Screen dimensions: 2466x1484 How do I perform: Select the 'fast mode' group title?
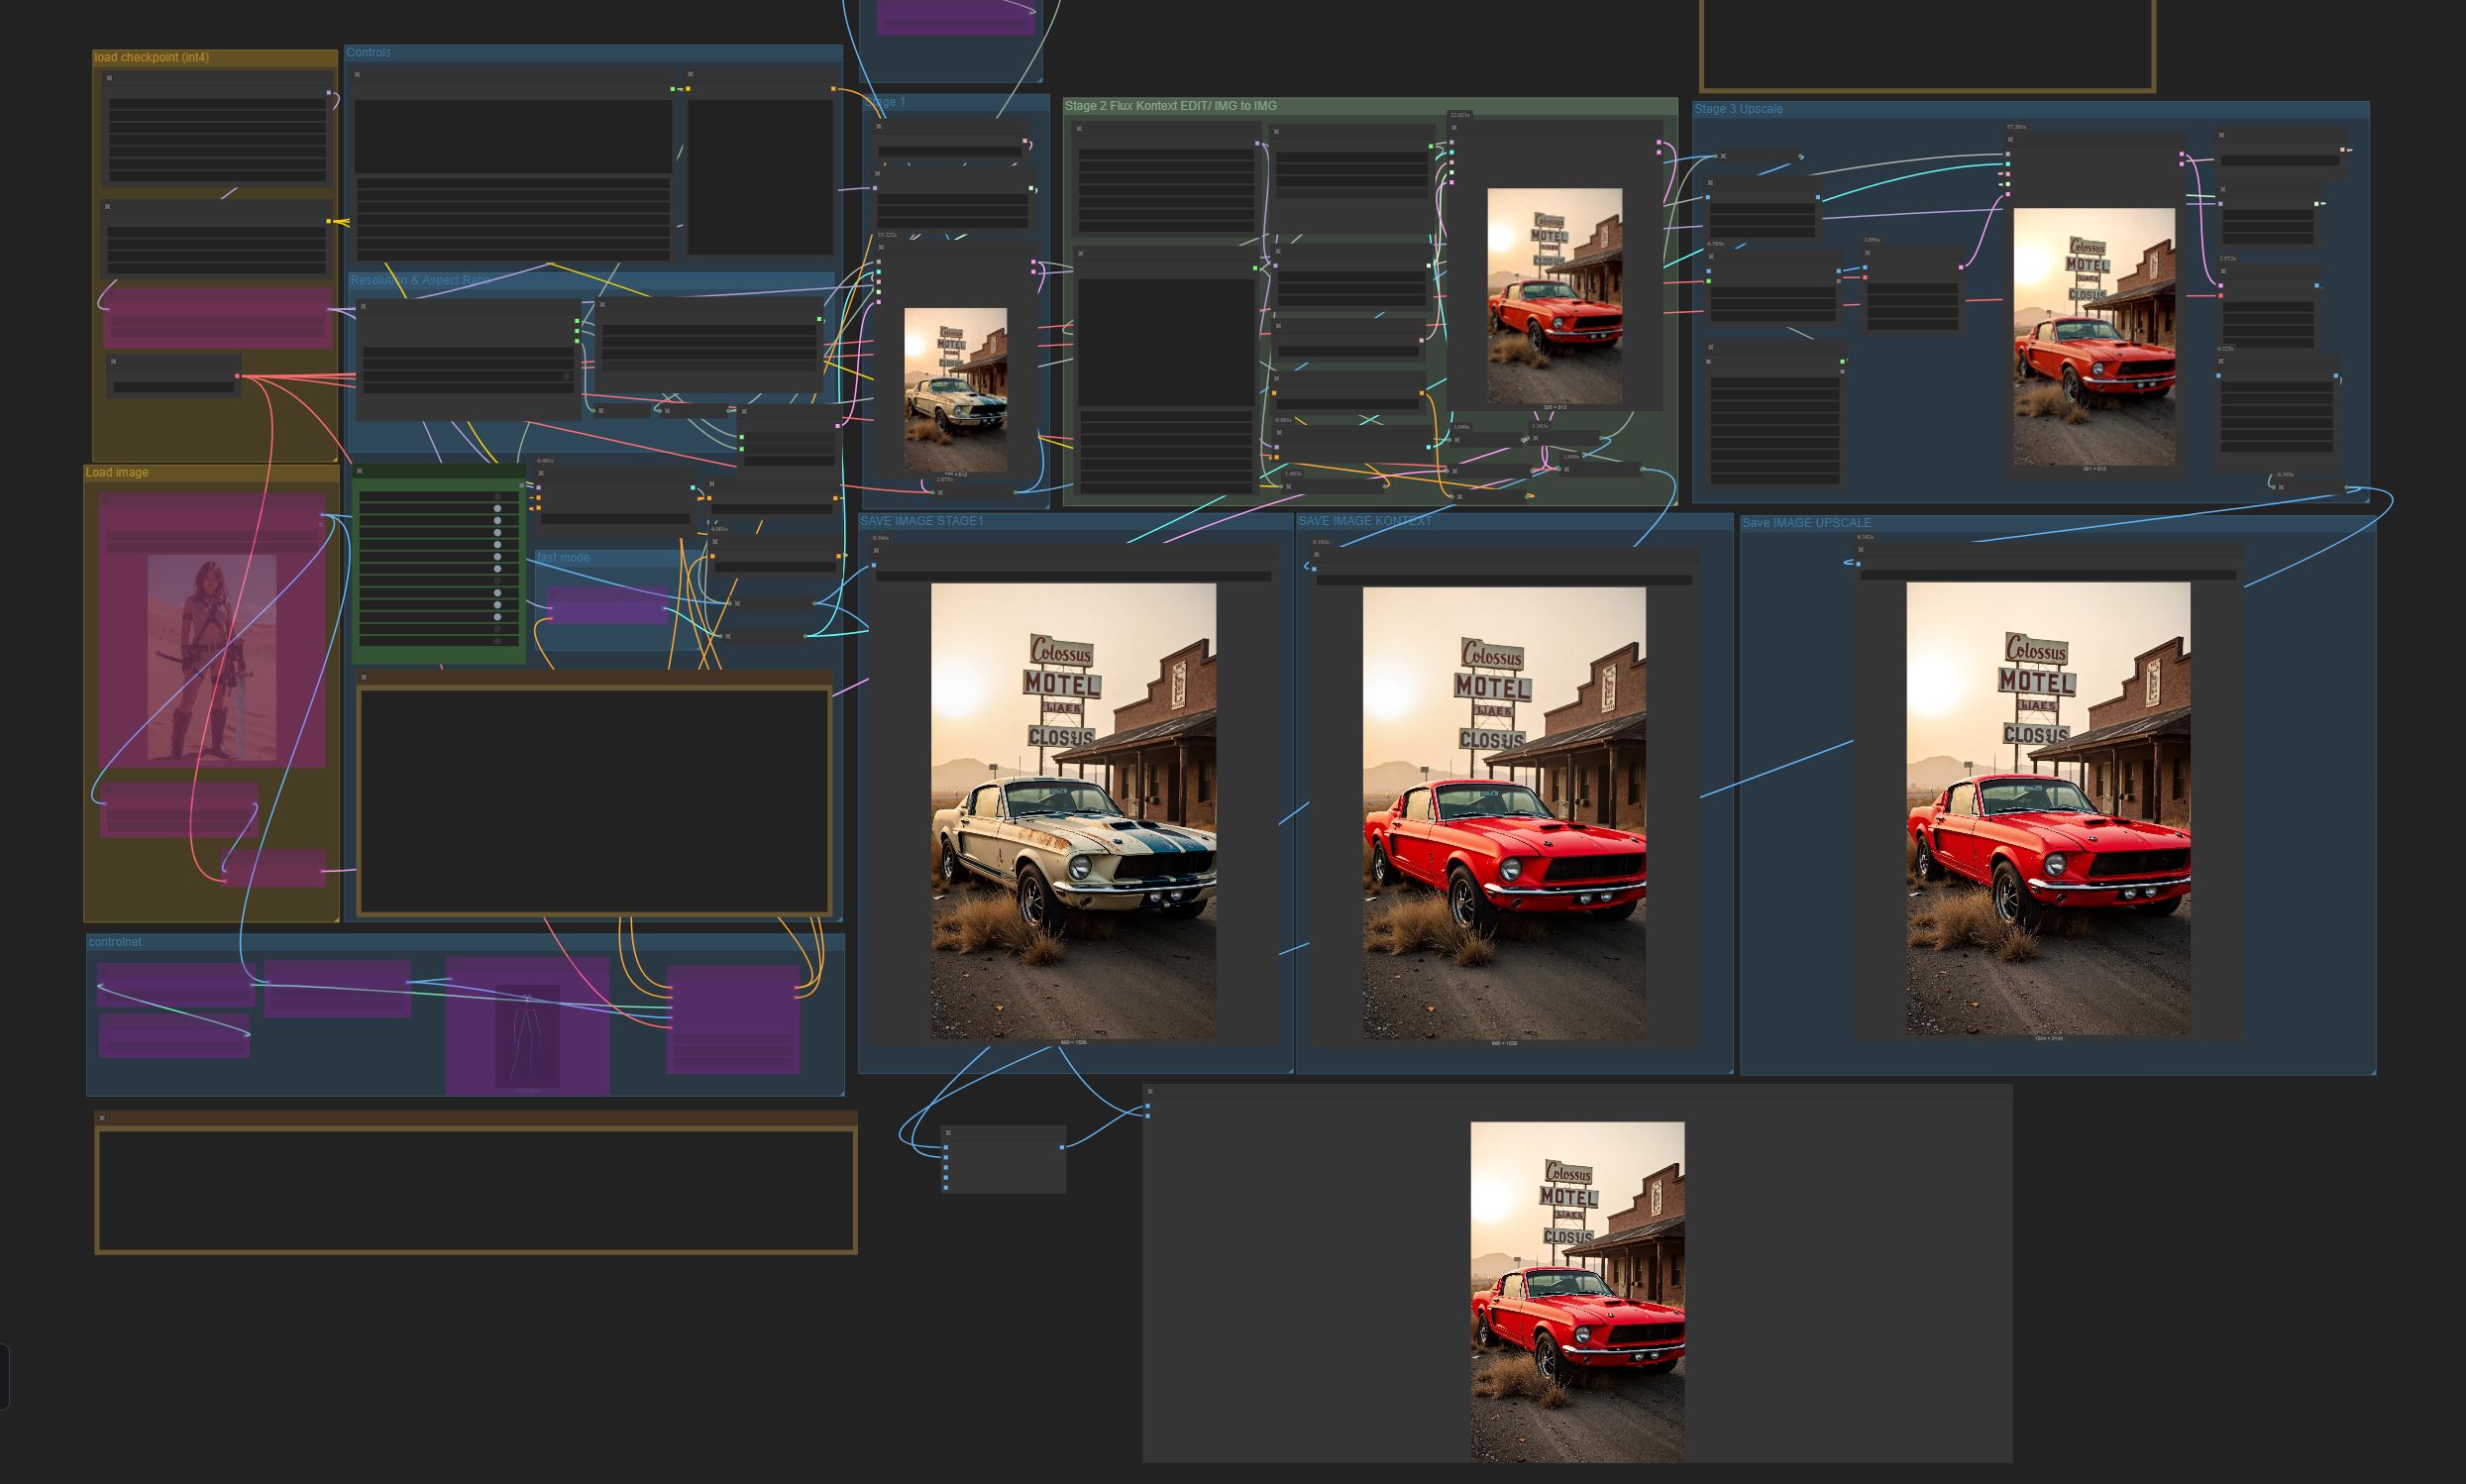click(564, 558)
